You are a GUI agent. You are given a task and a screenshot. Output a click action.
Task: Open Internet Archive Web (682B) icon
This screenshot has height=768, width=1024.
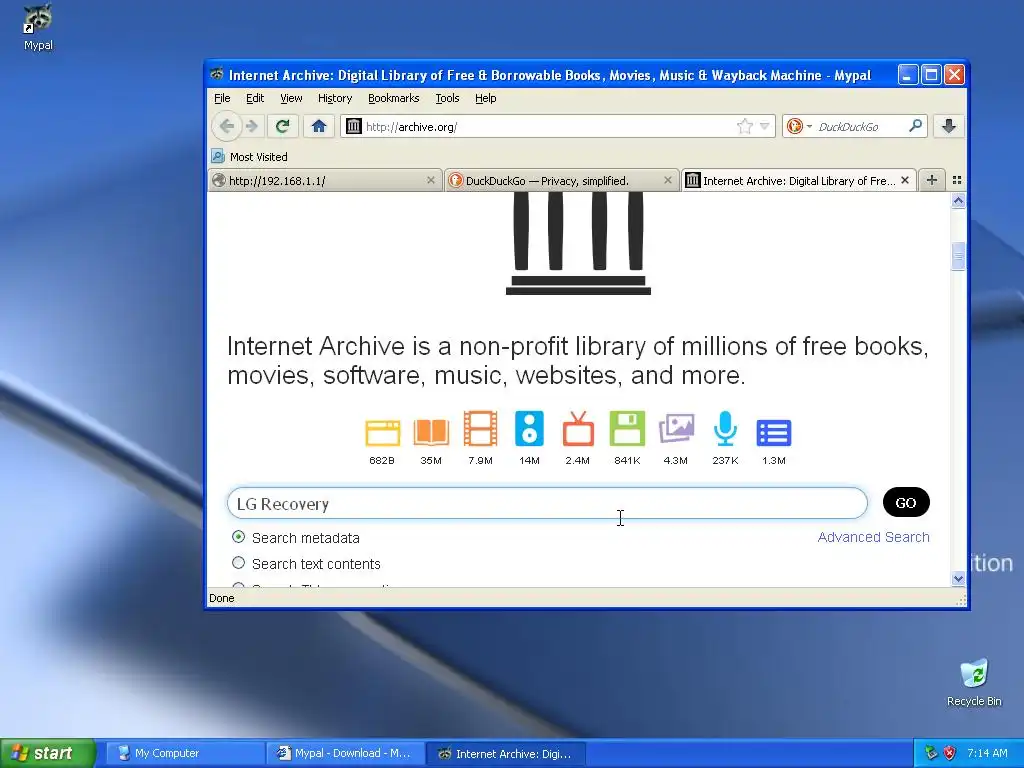coord(382,434)
